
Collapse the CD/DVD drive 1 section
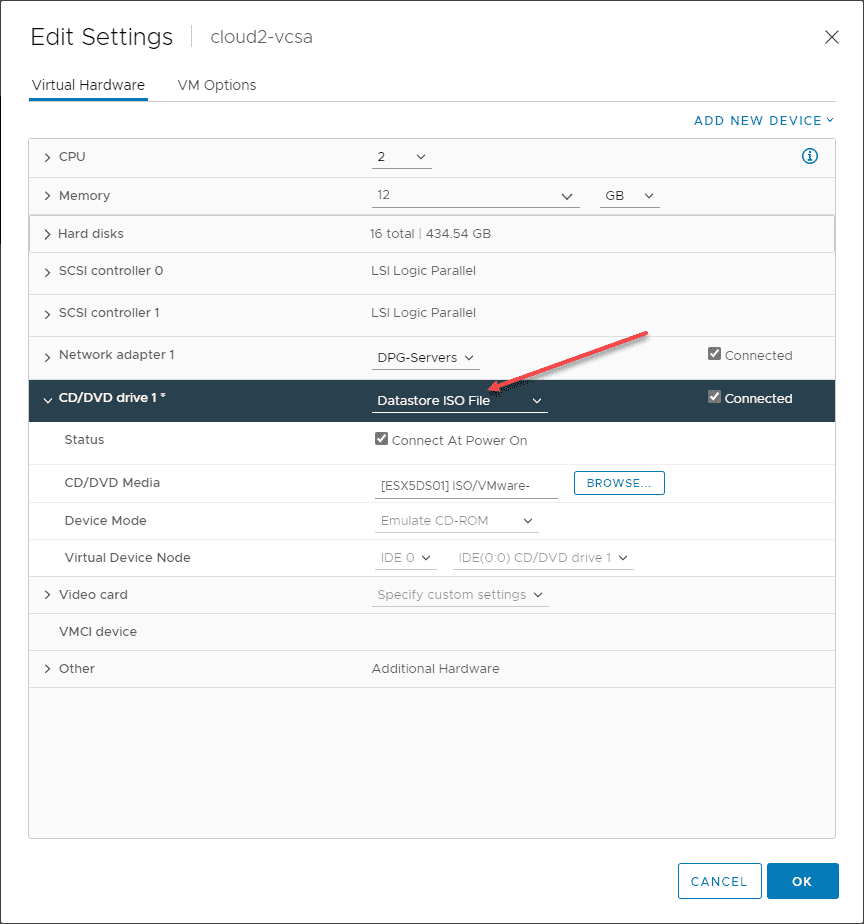tap(47, 399)
